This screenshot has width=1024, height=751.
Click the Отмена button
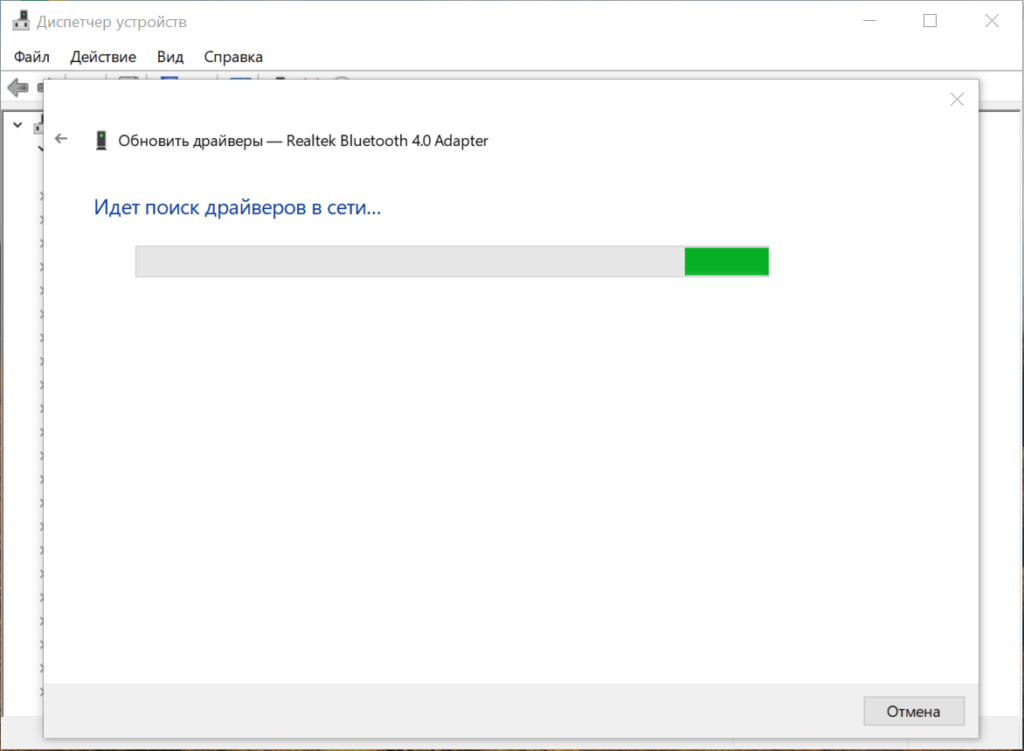click(x=914, y=711)
